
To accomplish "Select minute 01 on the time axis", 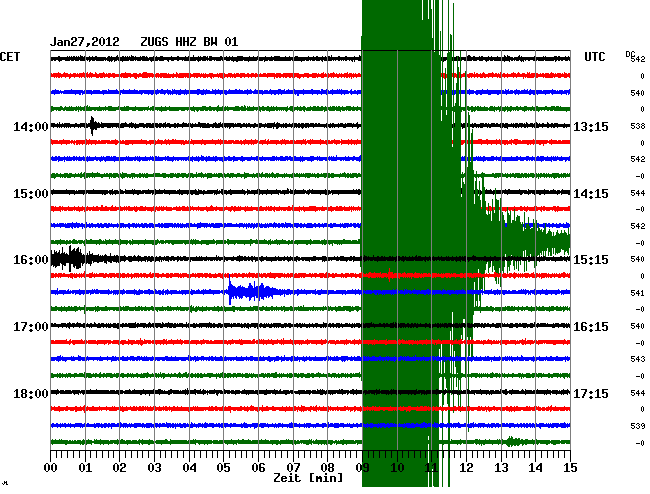I will [85, 467].
